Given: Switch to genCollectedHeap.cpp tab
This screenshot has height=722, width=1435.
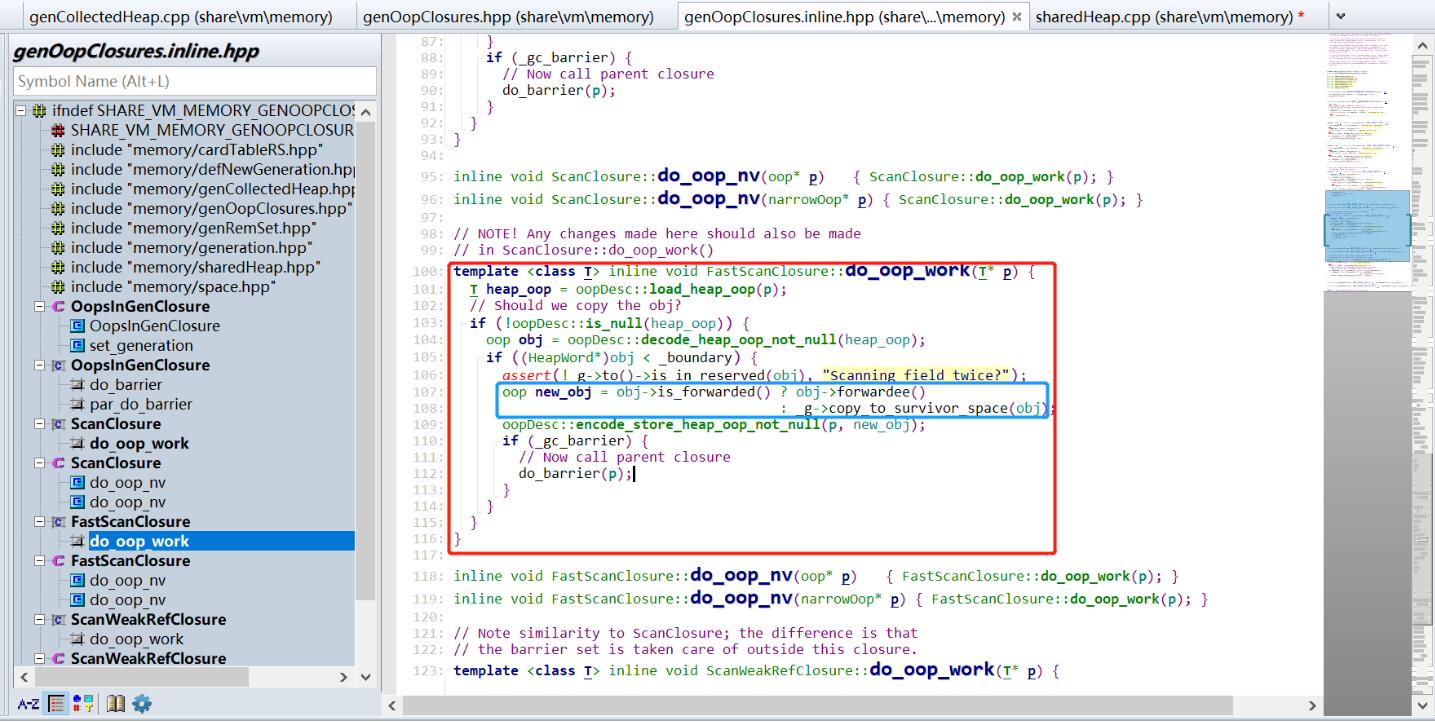Looking at the screenshot, I should tap(180, 16).
